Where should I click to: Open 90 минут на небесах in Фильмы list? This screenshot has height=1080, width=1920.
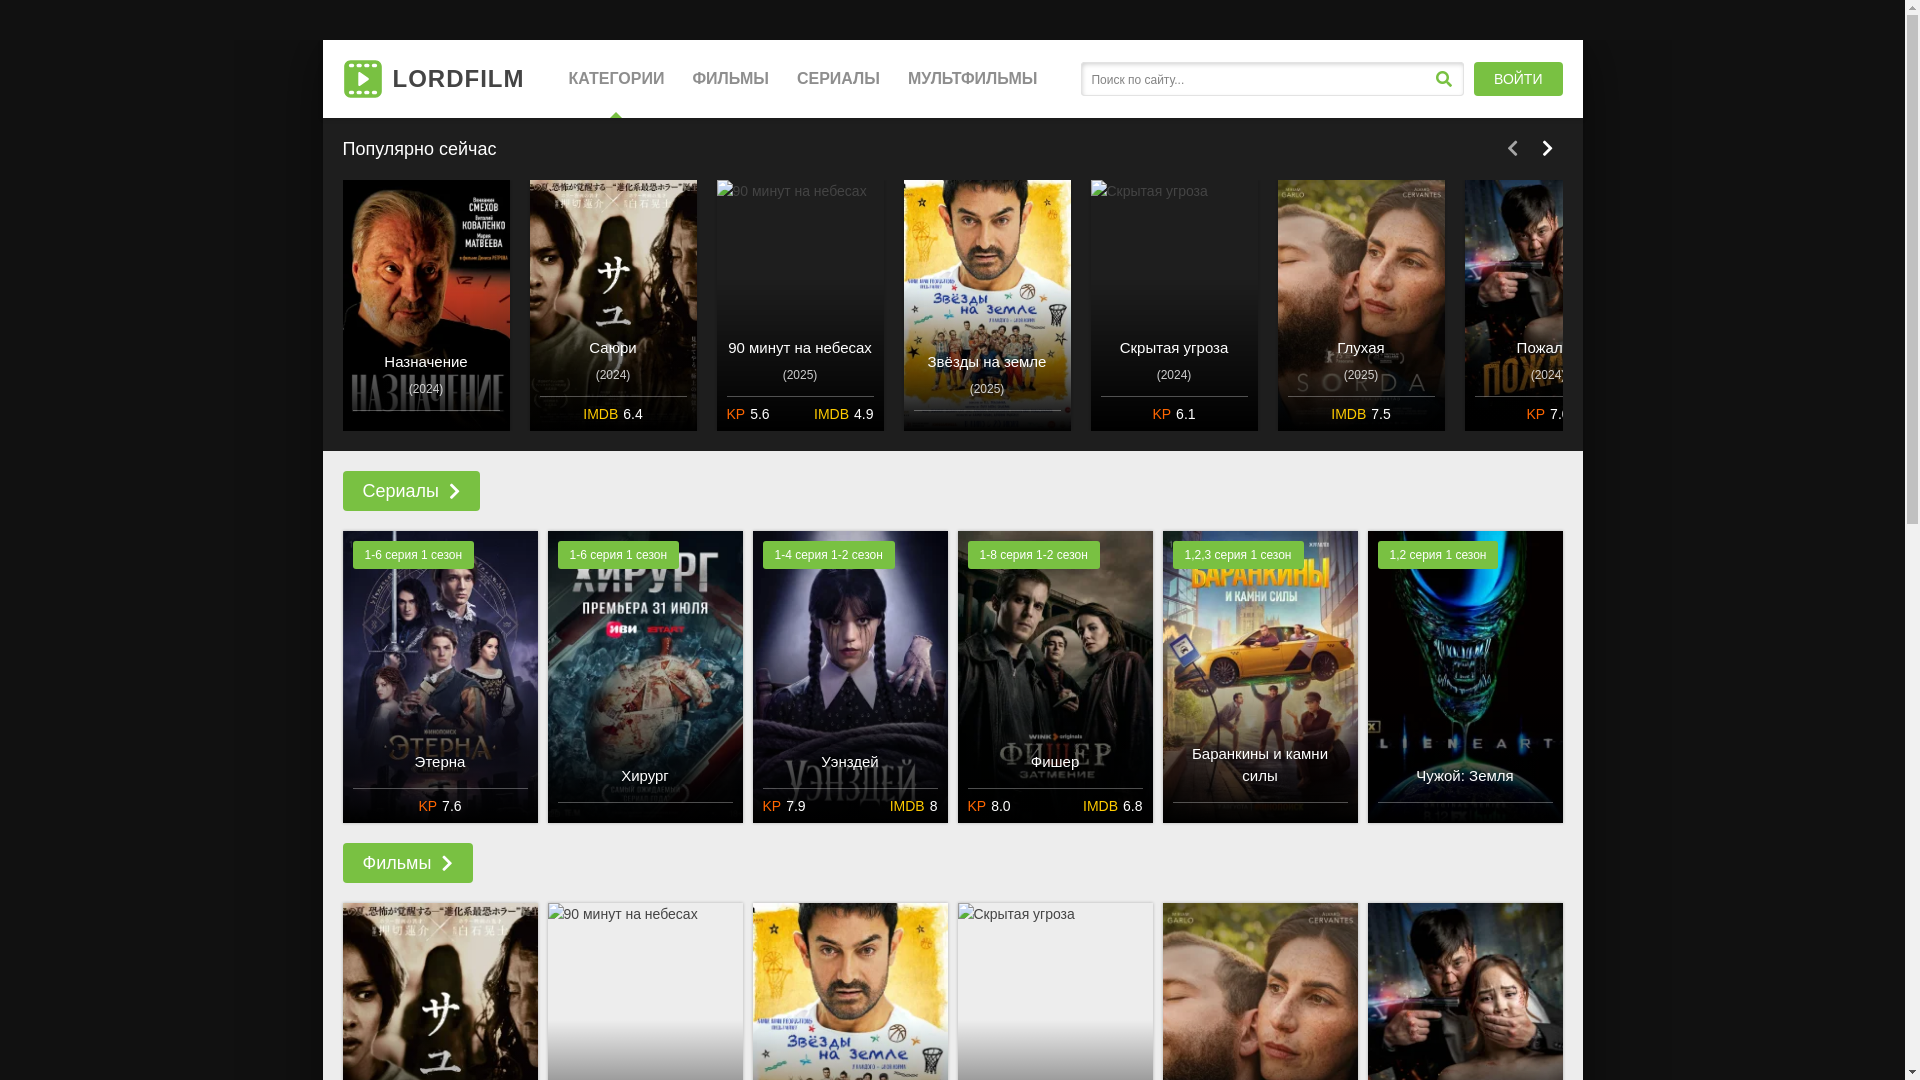coord(645,991)
